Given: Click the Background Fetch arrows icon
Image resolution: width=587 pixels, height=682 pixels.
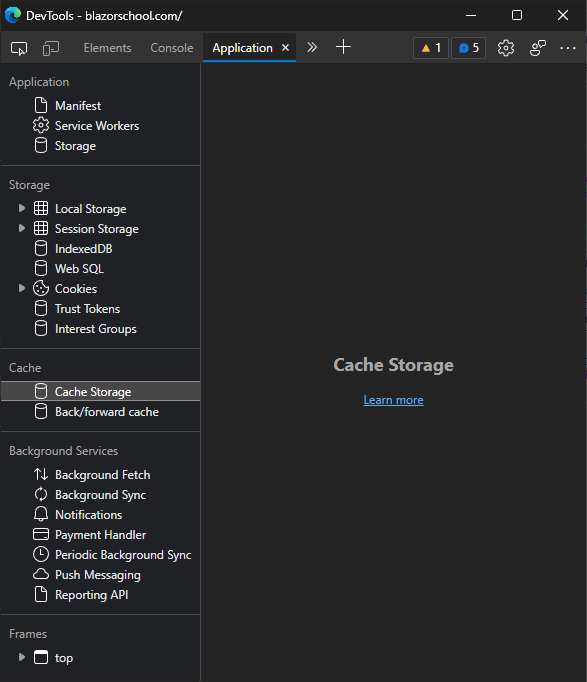Looking at the screenshot, I should [x=41, y=475].
